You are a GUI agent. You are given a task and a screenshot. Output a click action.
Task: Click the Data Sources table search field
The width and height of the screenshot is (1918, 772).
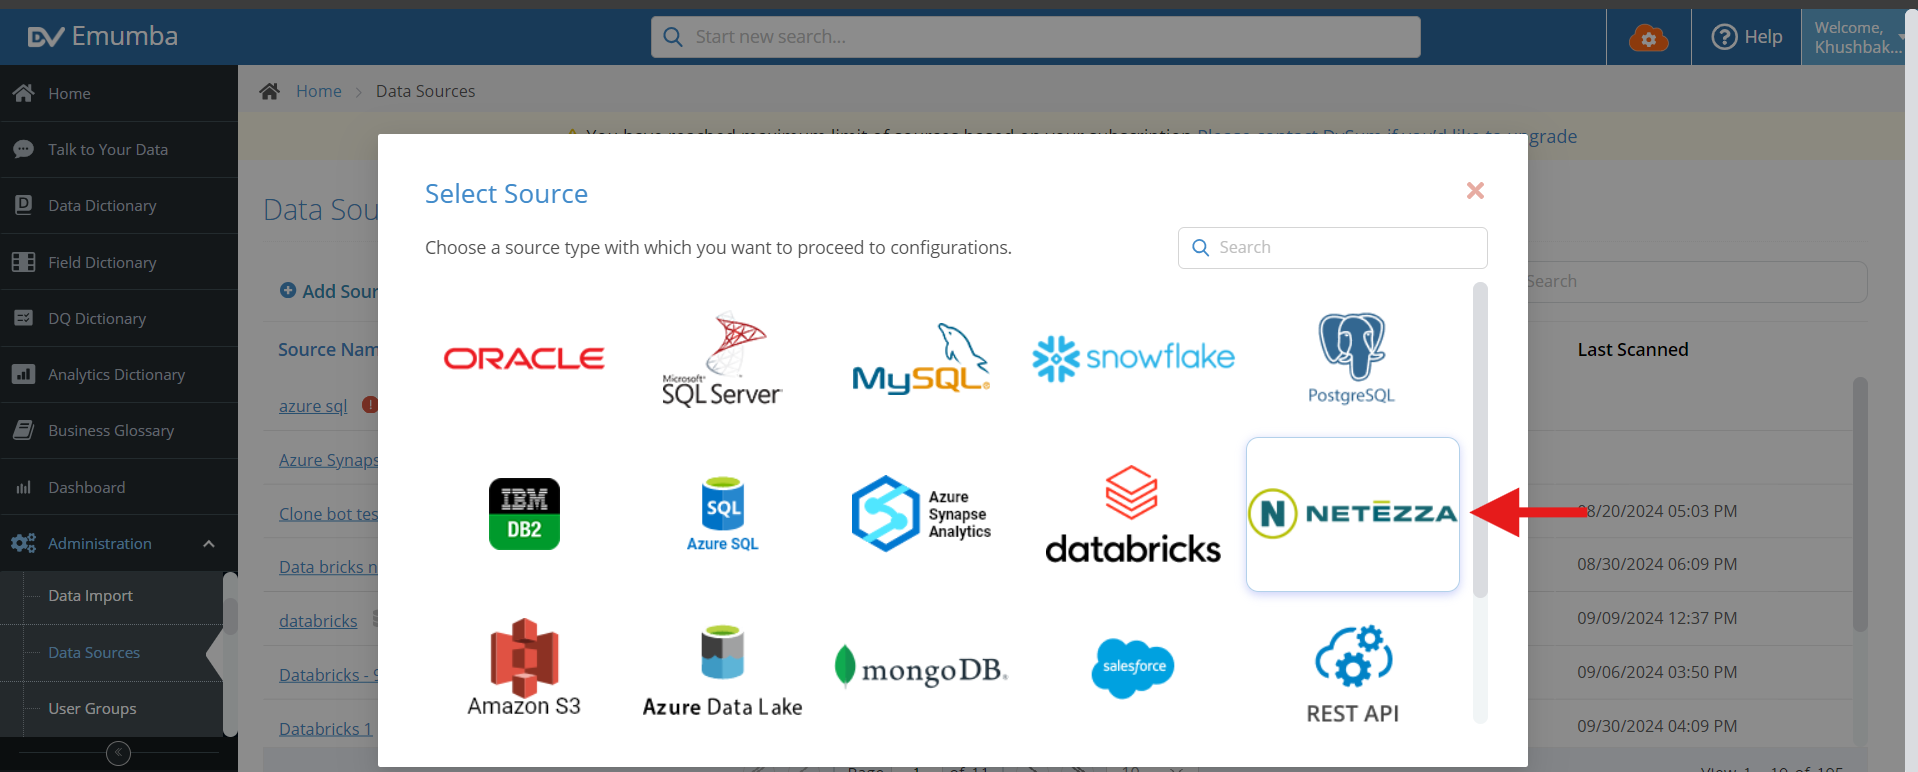pos(1697,282)
